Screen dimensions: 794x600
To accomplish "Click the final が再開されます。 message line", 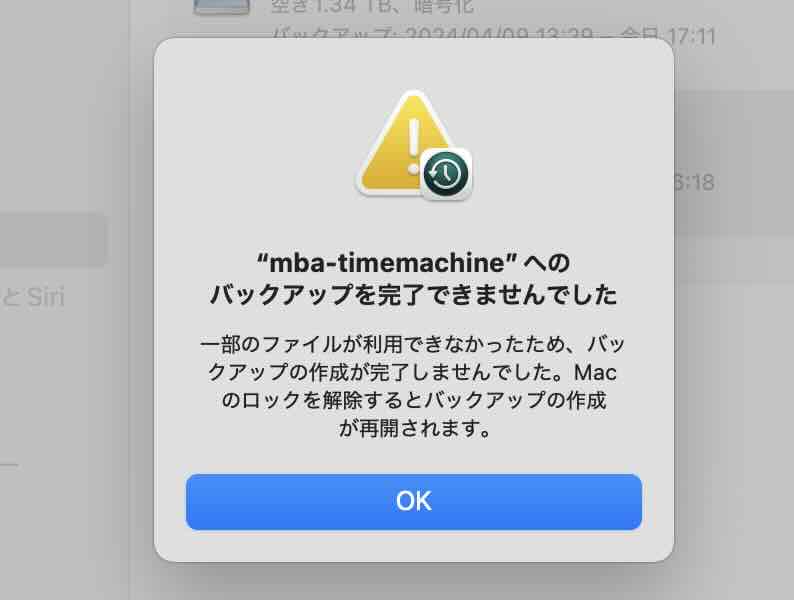I will pos(414,429).
